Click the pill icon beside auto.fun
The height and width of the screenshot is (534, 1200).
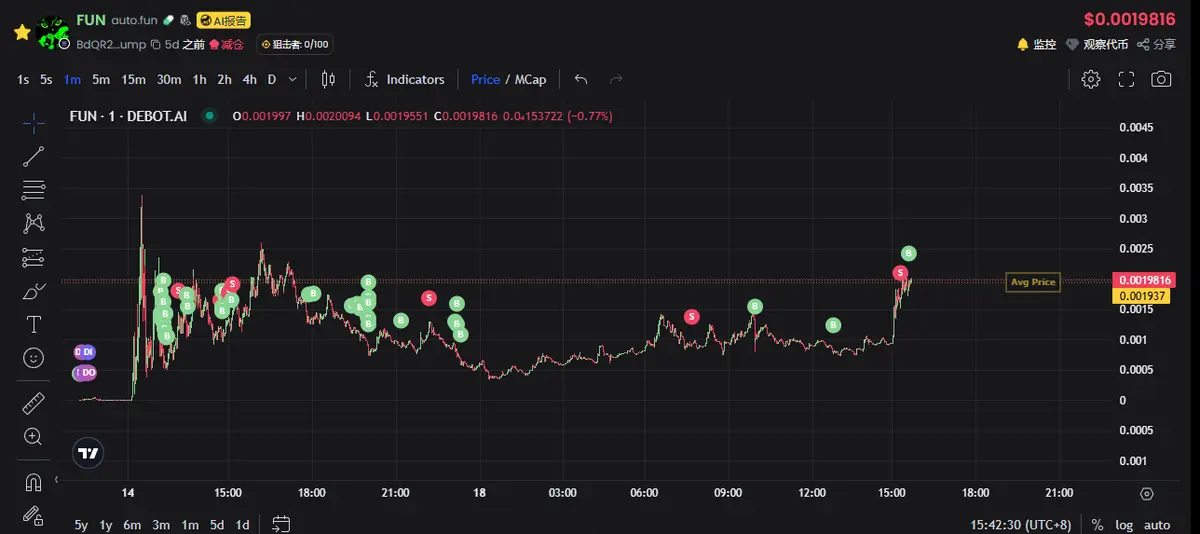pos(168,20)
